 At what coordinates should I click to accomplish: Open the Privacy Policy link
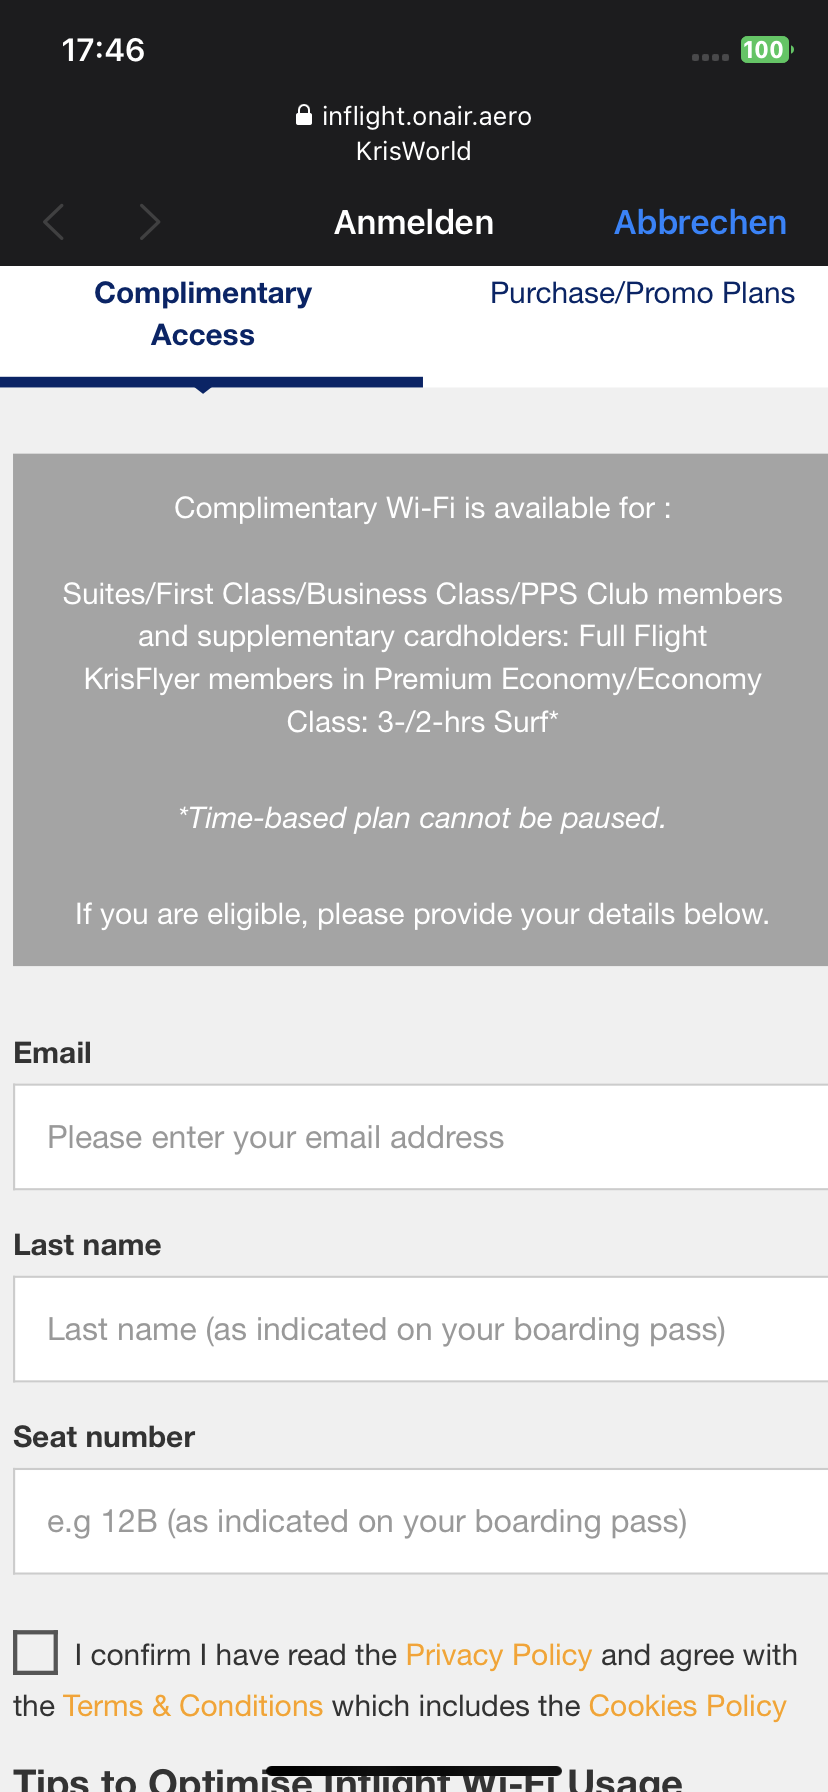pyautogui.click(x=499, y=1655)
